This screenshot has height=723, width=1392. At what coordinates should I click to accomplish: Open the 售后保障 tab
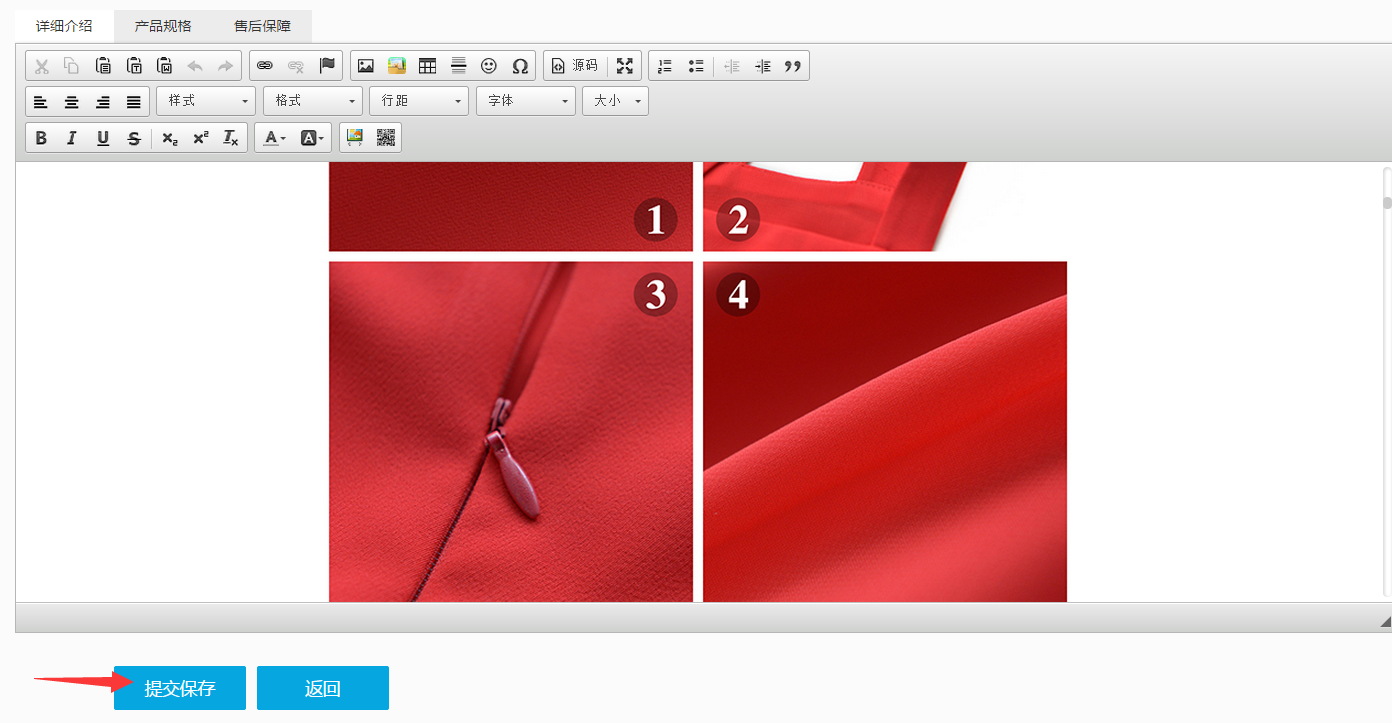coord(263,26)
